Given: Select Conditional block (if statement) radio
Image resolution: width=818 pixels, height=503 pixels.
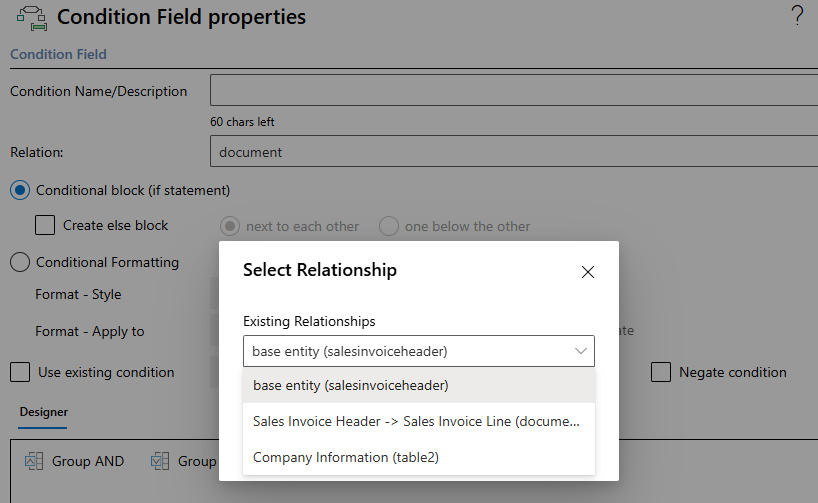Looking at the screenshot, I should 20,190.
